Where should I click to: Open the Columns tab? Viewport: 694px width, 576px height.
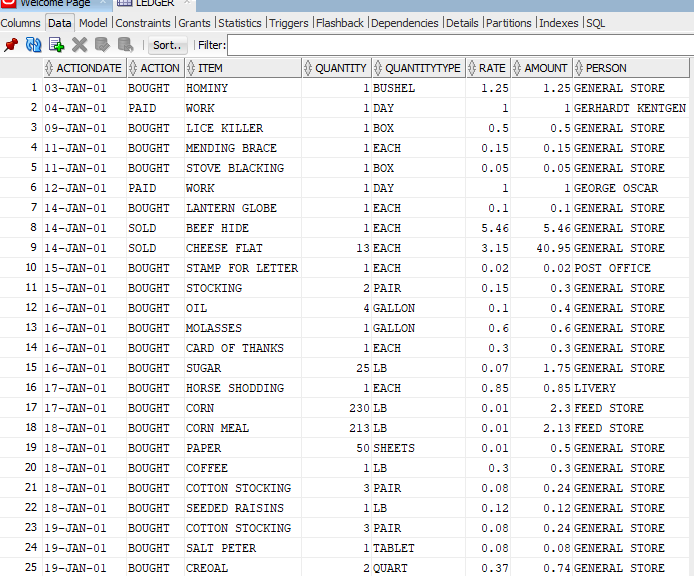click(20, 23)
